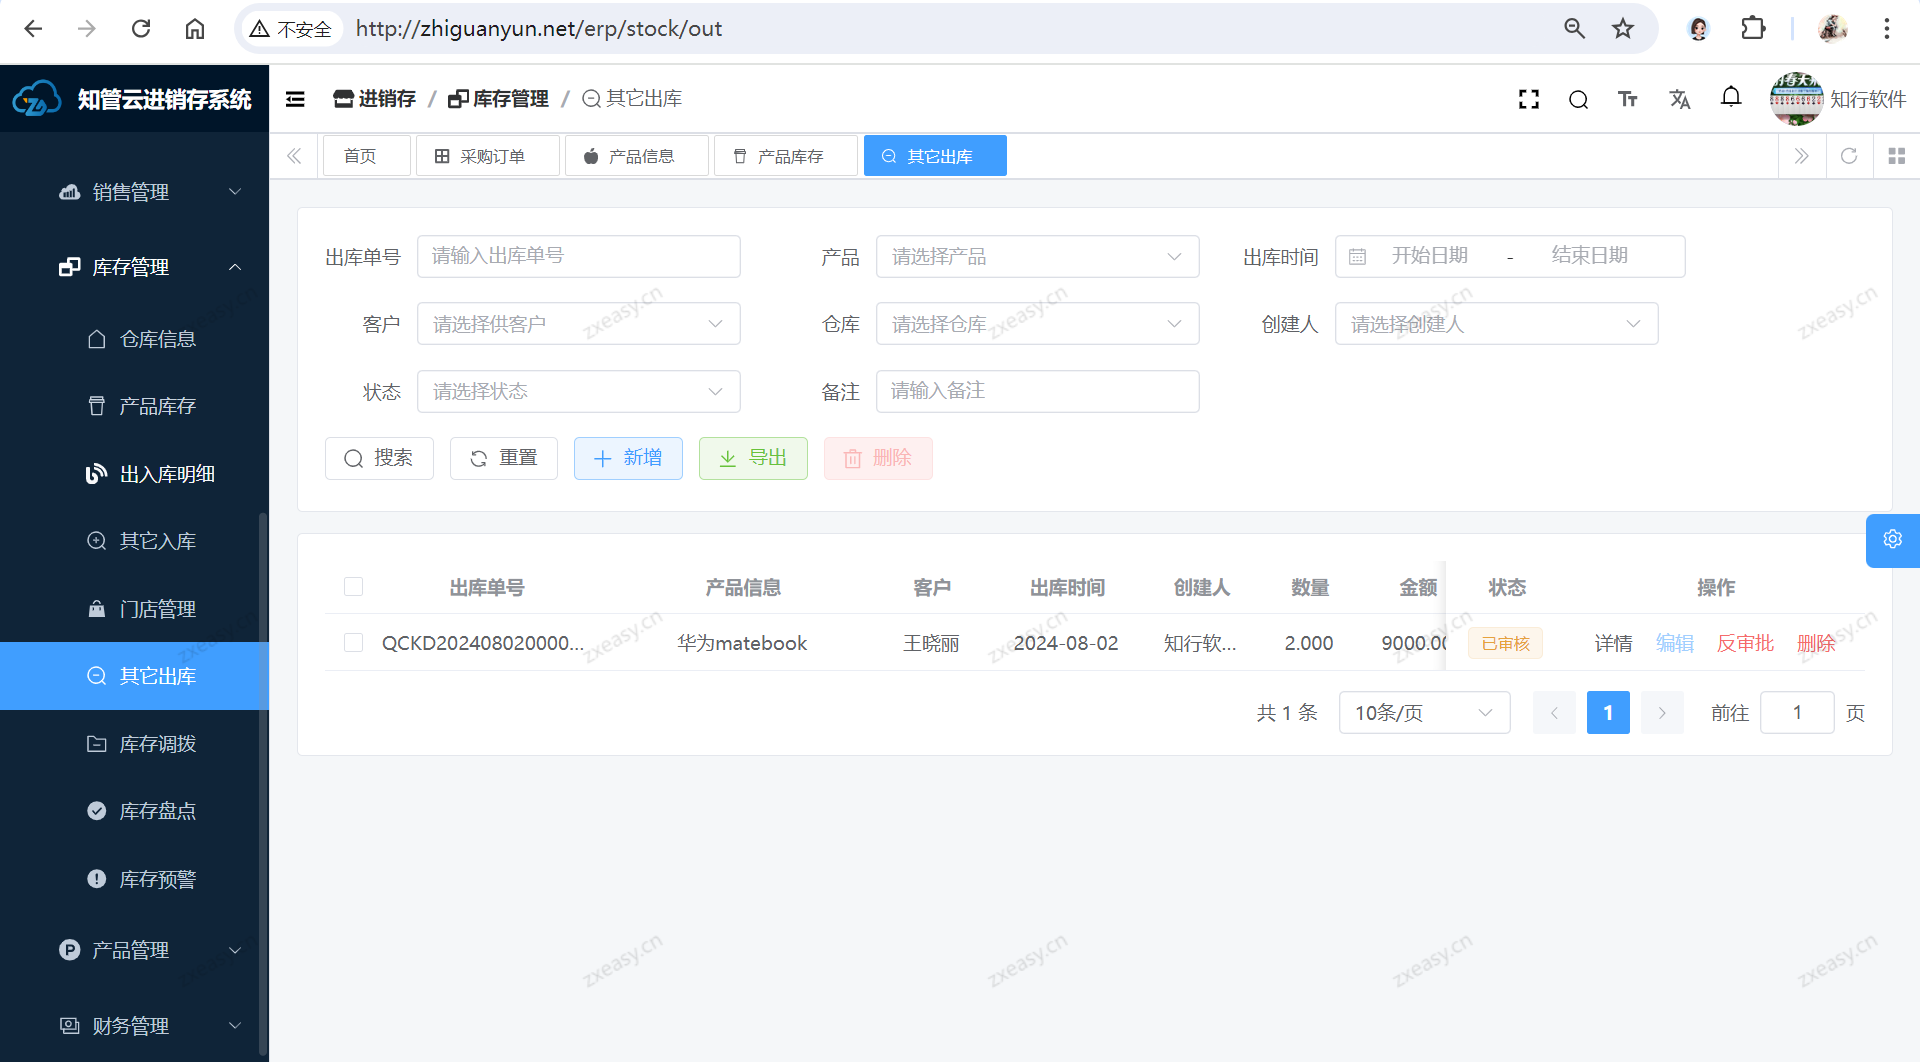Open 仓库信息 in sidebar

(x=134, y=340)
